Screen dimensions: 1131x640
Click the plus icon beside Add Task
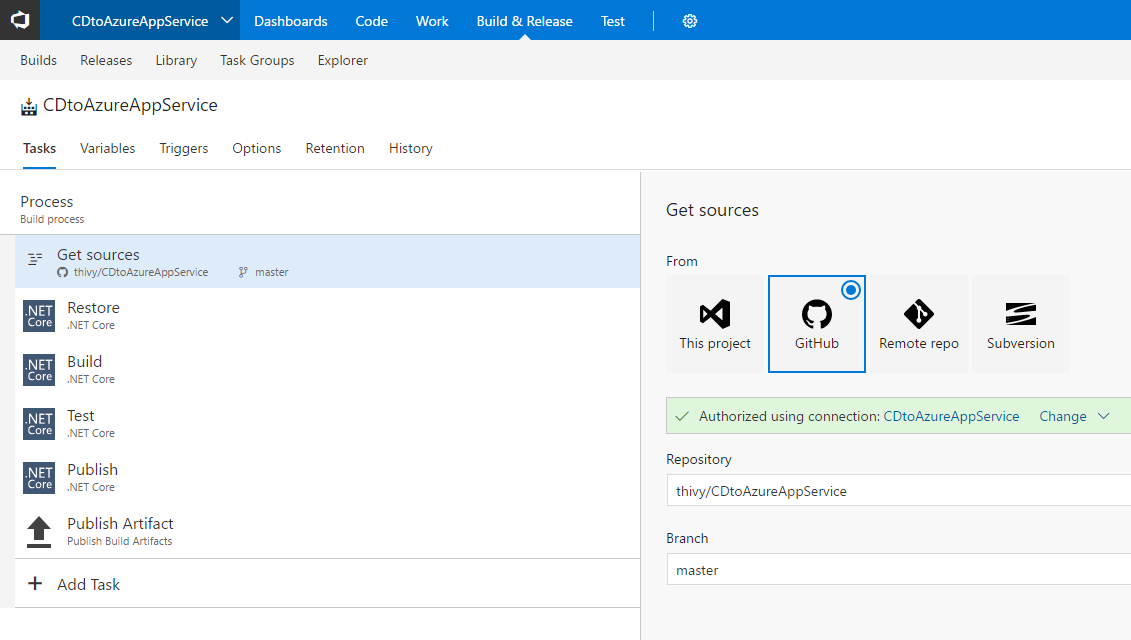coord(35,584)
